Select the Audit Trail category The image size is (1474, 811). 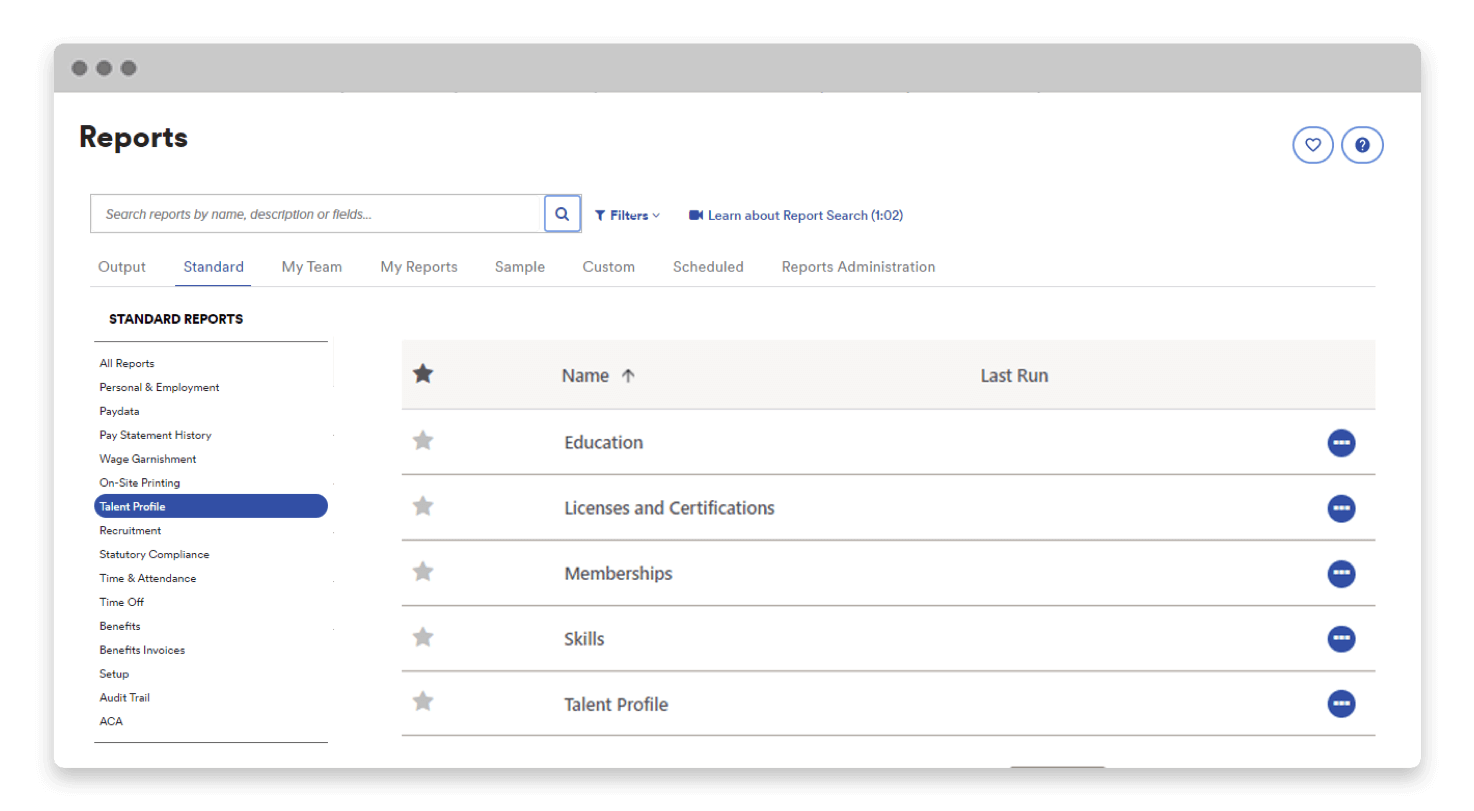pos(125,698)
